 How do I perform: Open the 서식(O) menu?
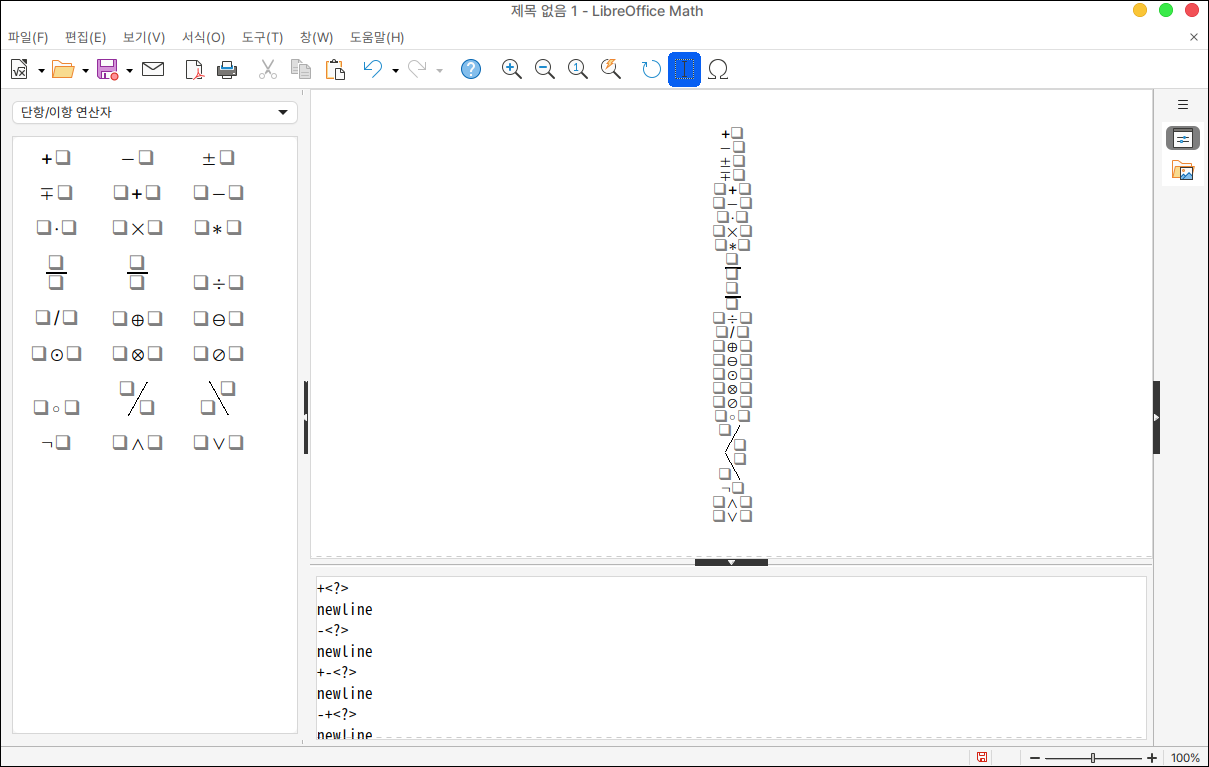[x=203, y=38]
